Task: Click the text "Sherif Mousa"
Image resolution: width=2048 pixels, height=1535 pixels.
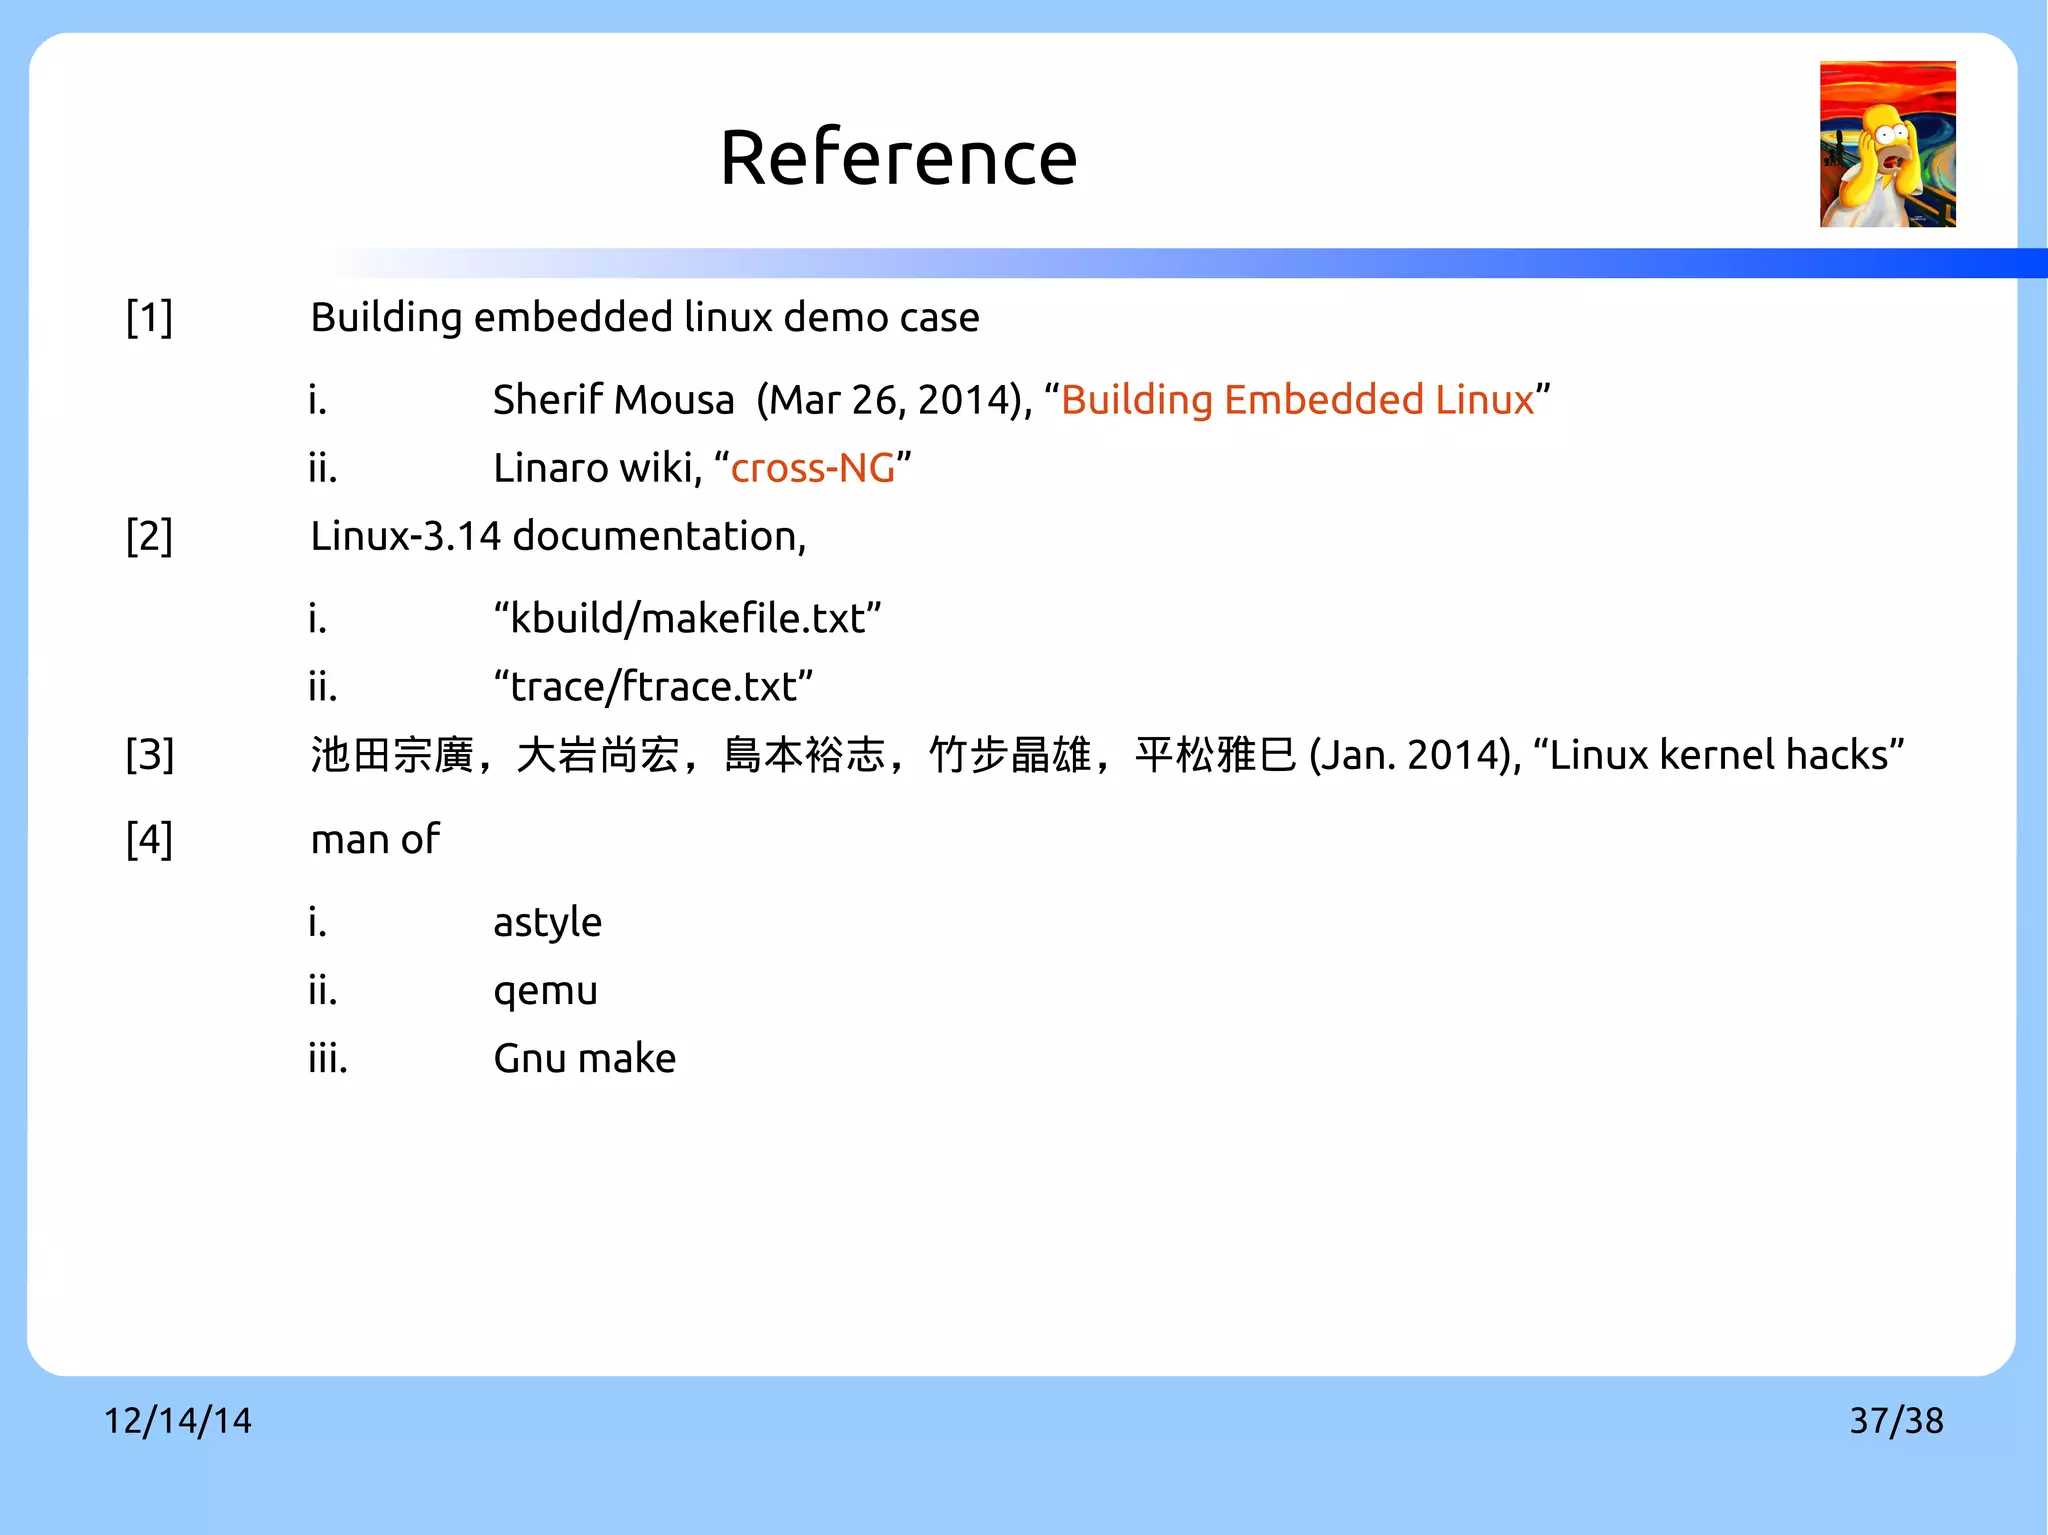Action: (x=614, y=400)
